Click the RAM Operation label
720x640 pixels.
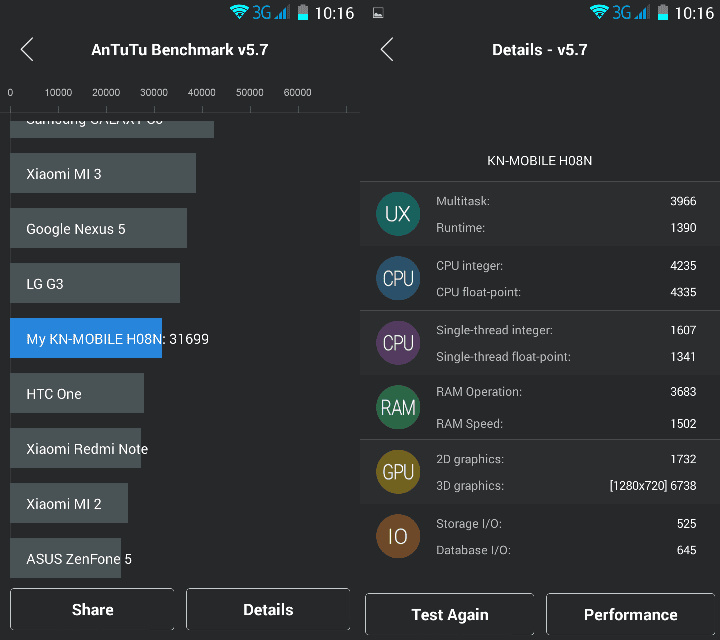pos(479,392)
